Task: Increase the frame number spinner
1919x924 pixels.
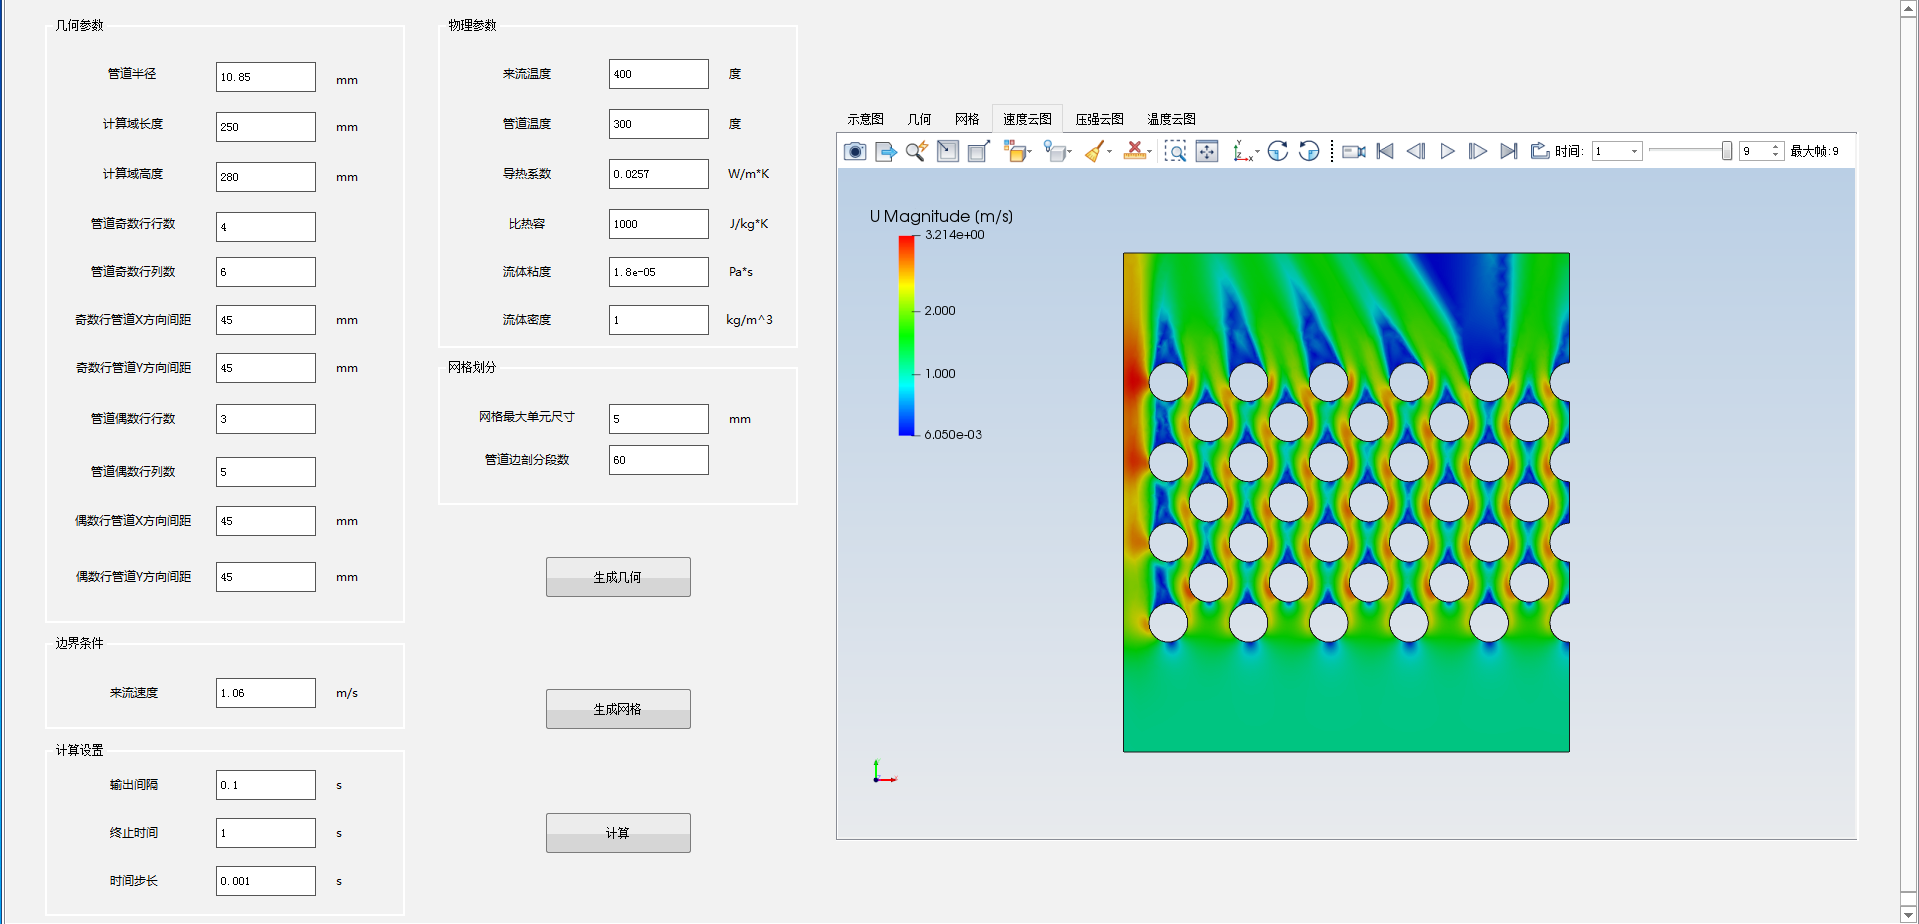Action: tap(1776, 147)
